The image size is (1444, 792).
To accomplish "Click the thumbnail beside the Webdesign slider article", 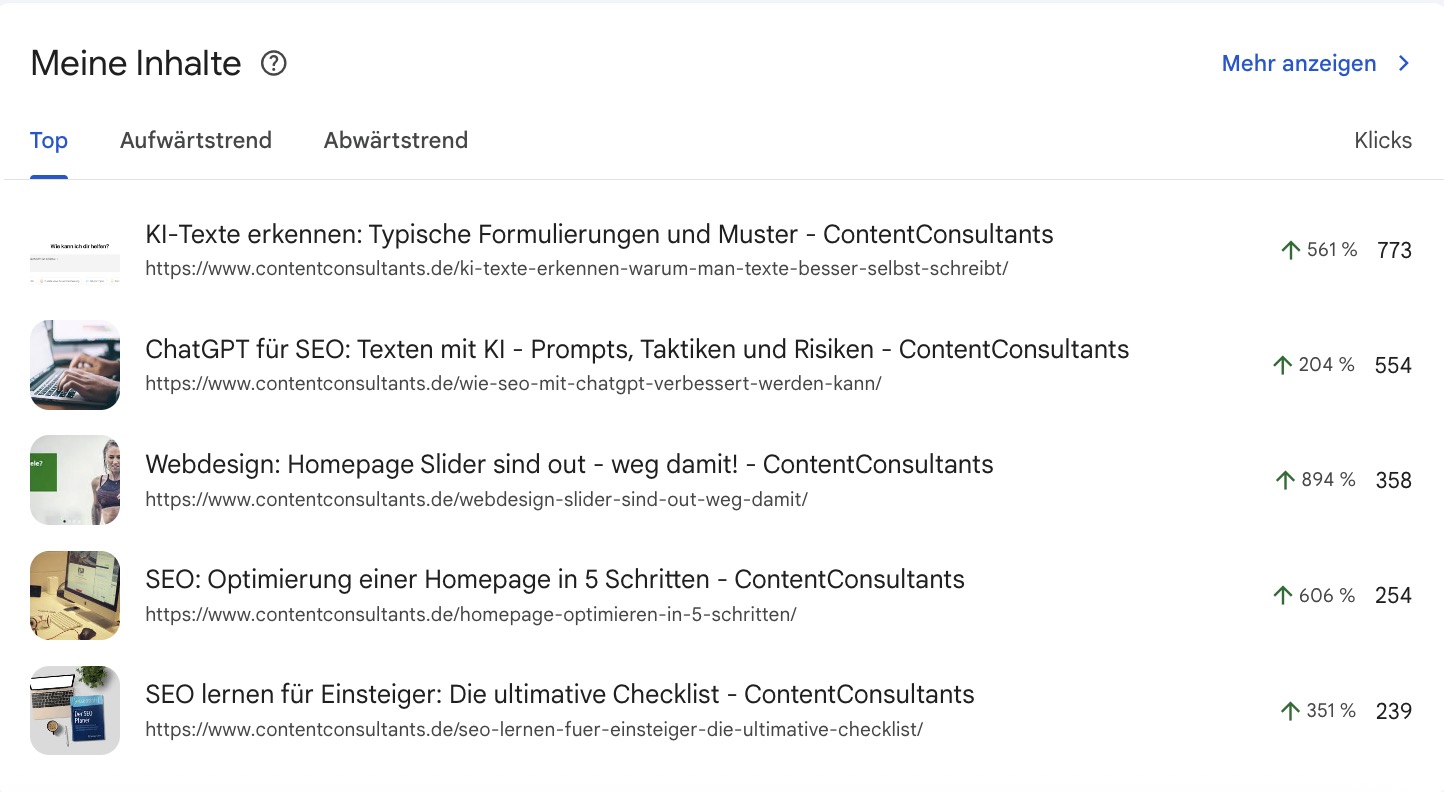I will (74, 480).
